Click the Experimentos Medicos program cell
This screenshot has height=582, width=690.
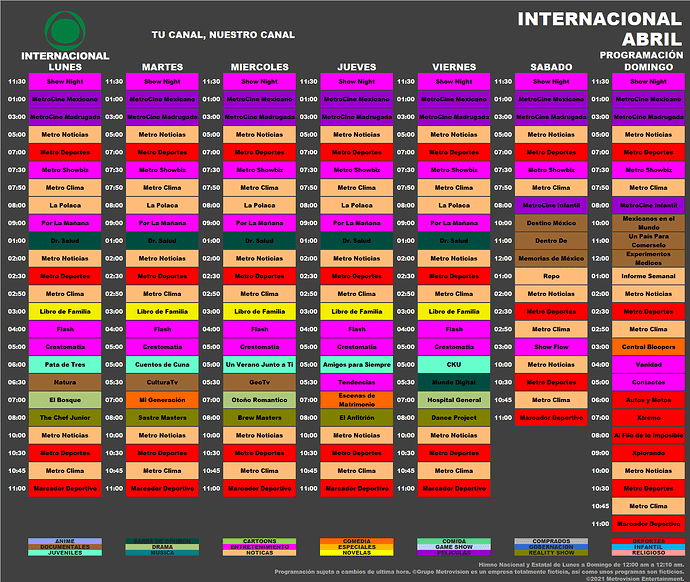(x=649, y=258)
